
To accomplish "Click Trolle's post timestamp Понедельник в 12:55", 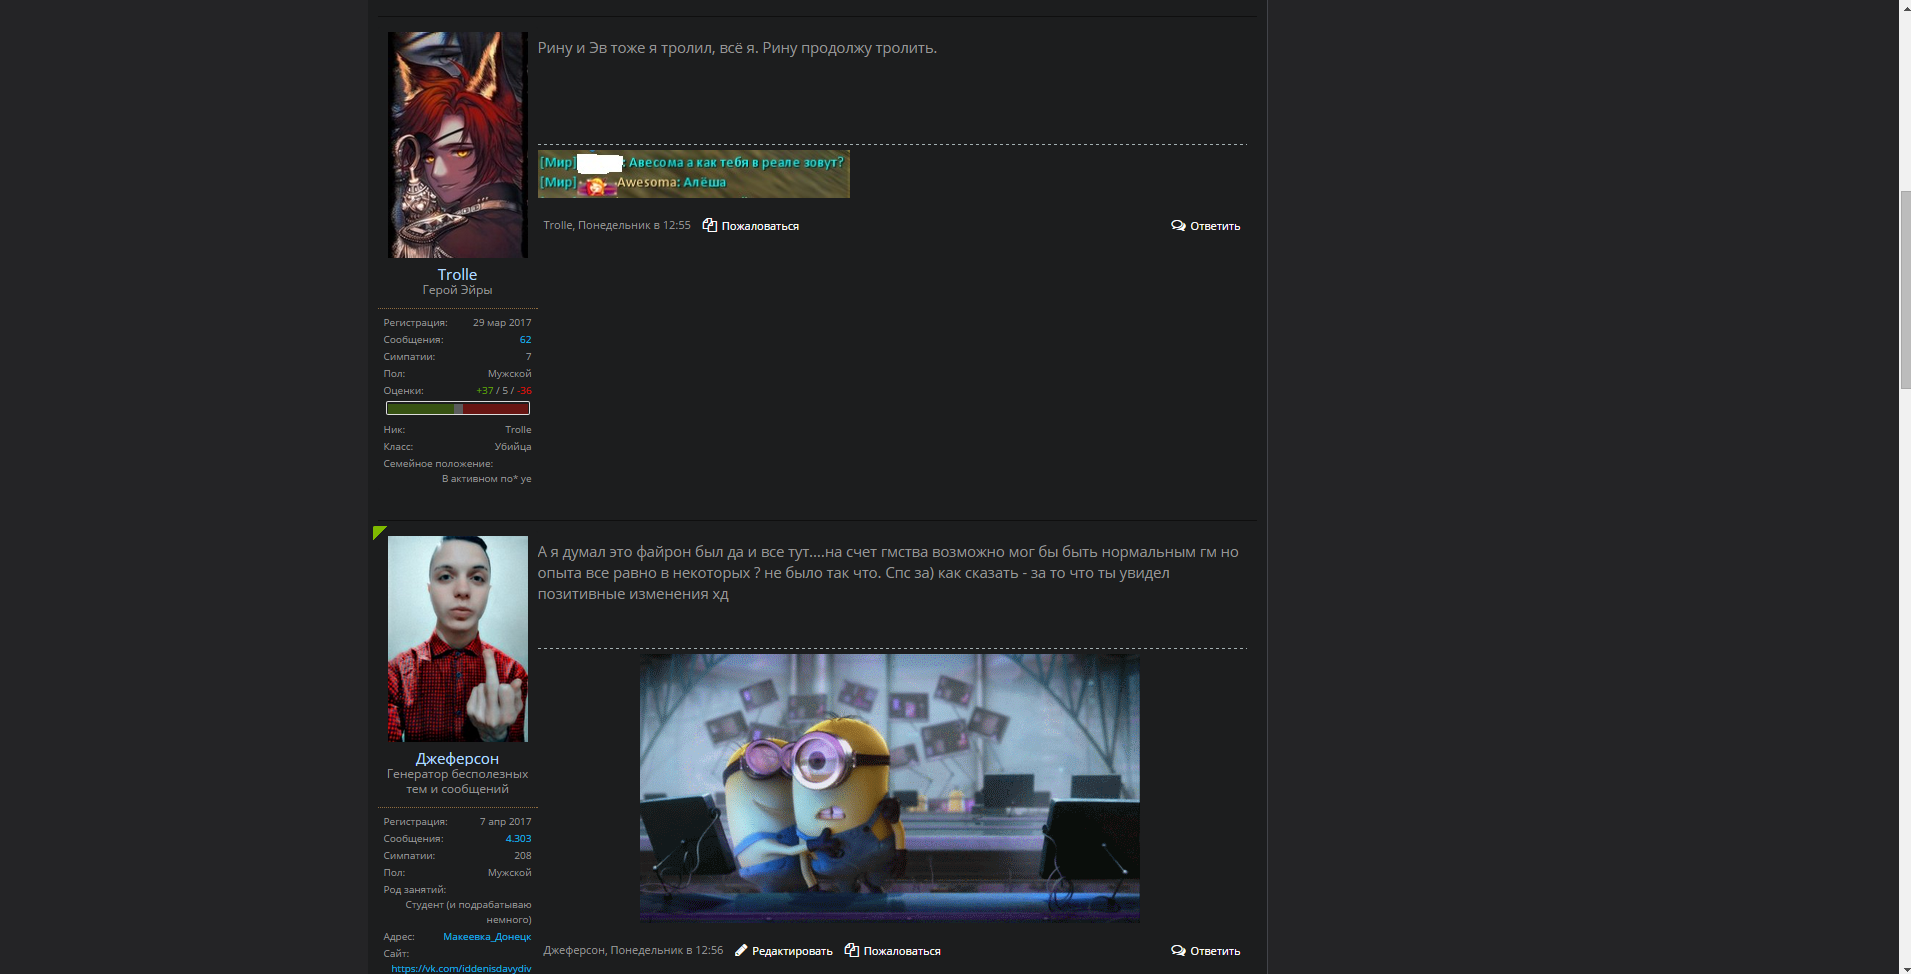I will pyautogui.click(x=634, y=226).
